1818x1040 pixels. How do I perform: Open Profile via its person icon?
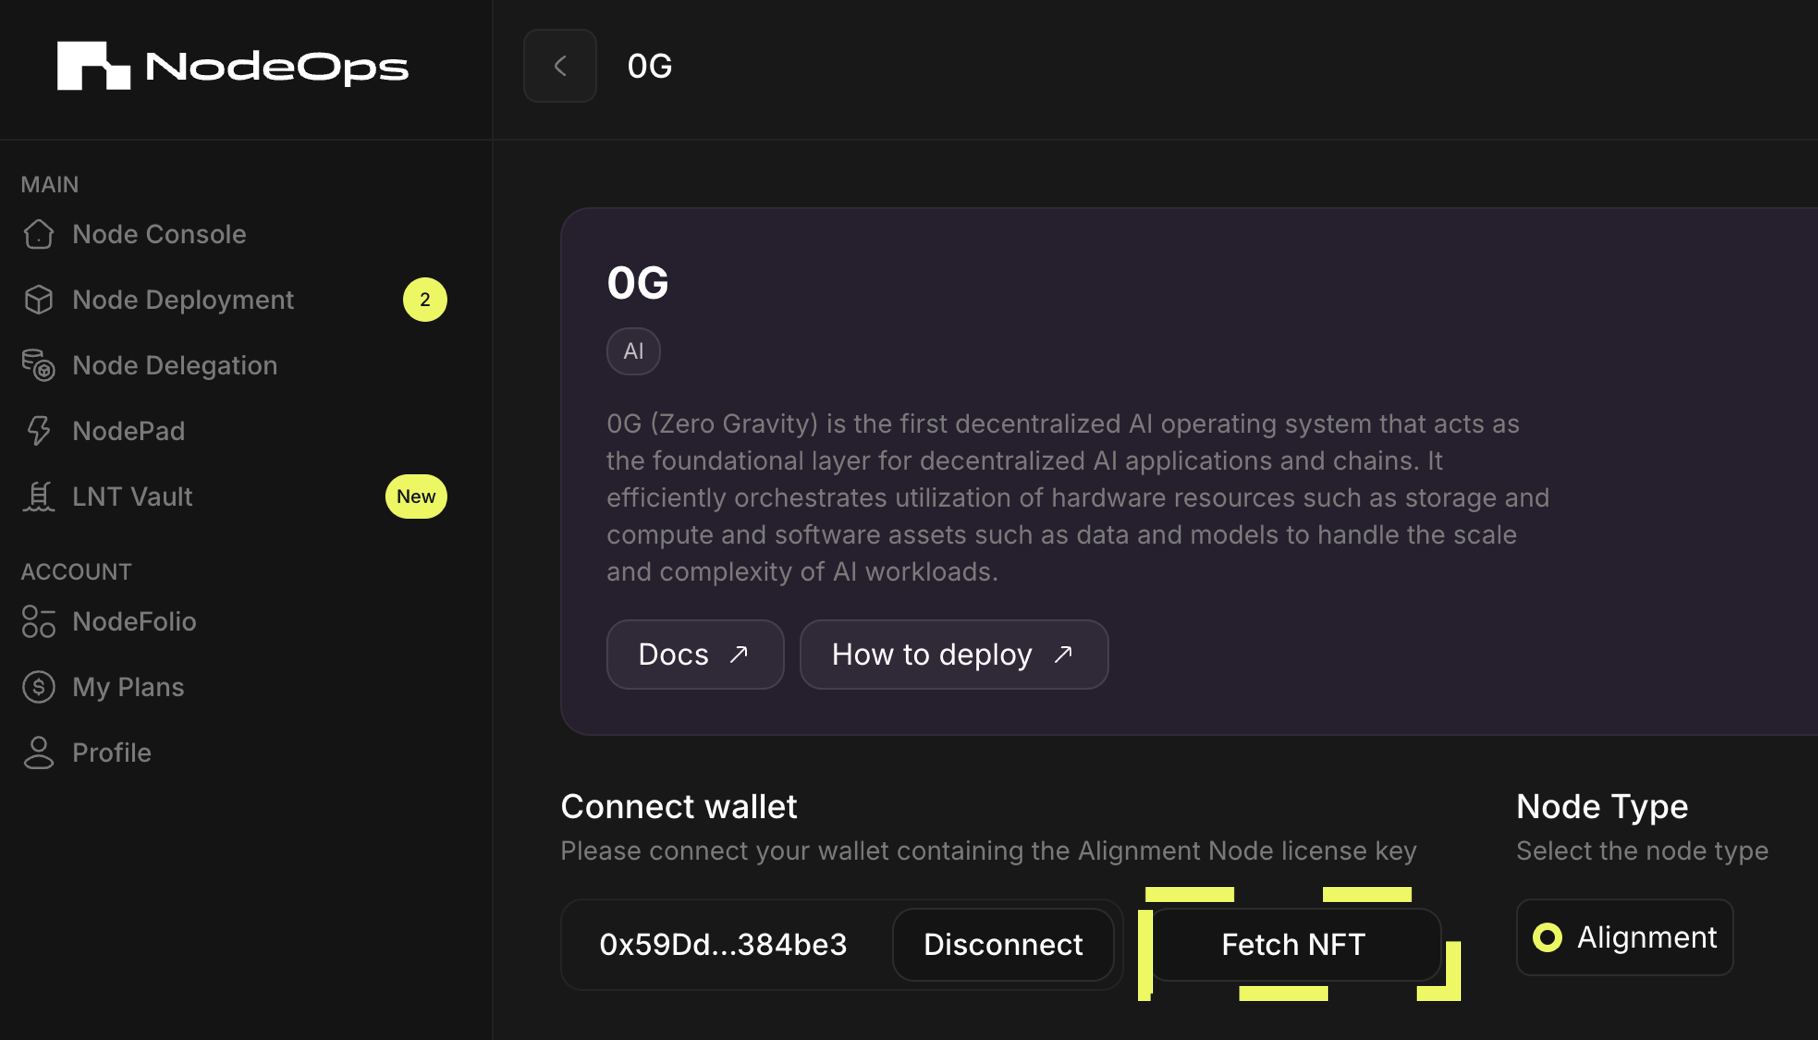tap(39, 752)
